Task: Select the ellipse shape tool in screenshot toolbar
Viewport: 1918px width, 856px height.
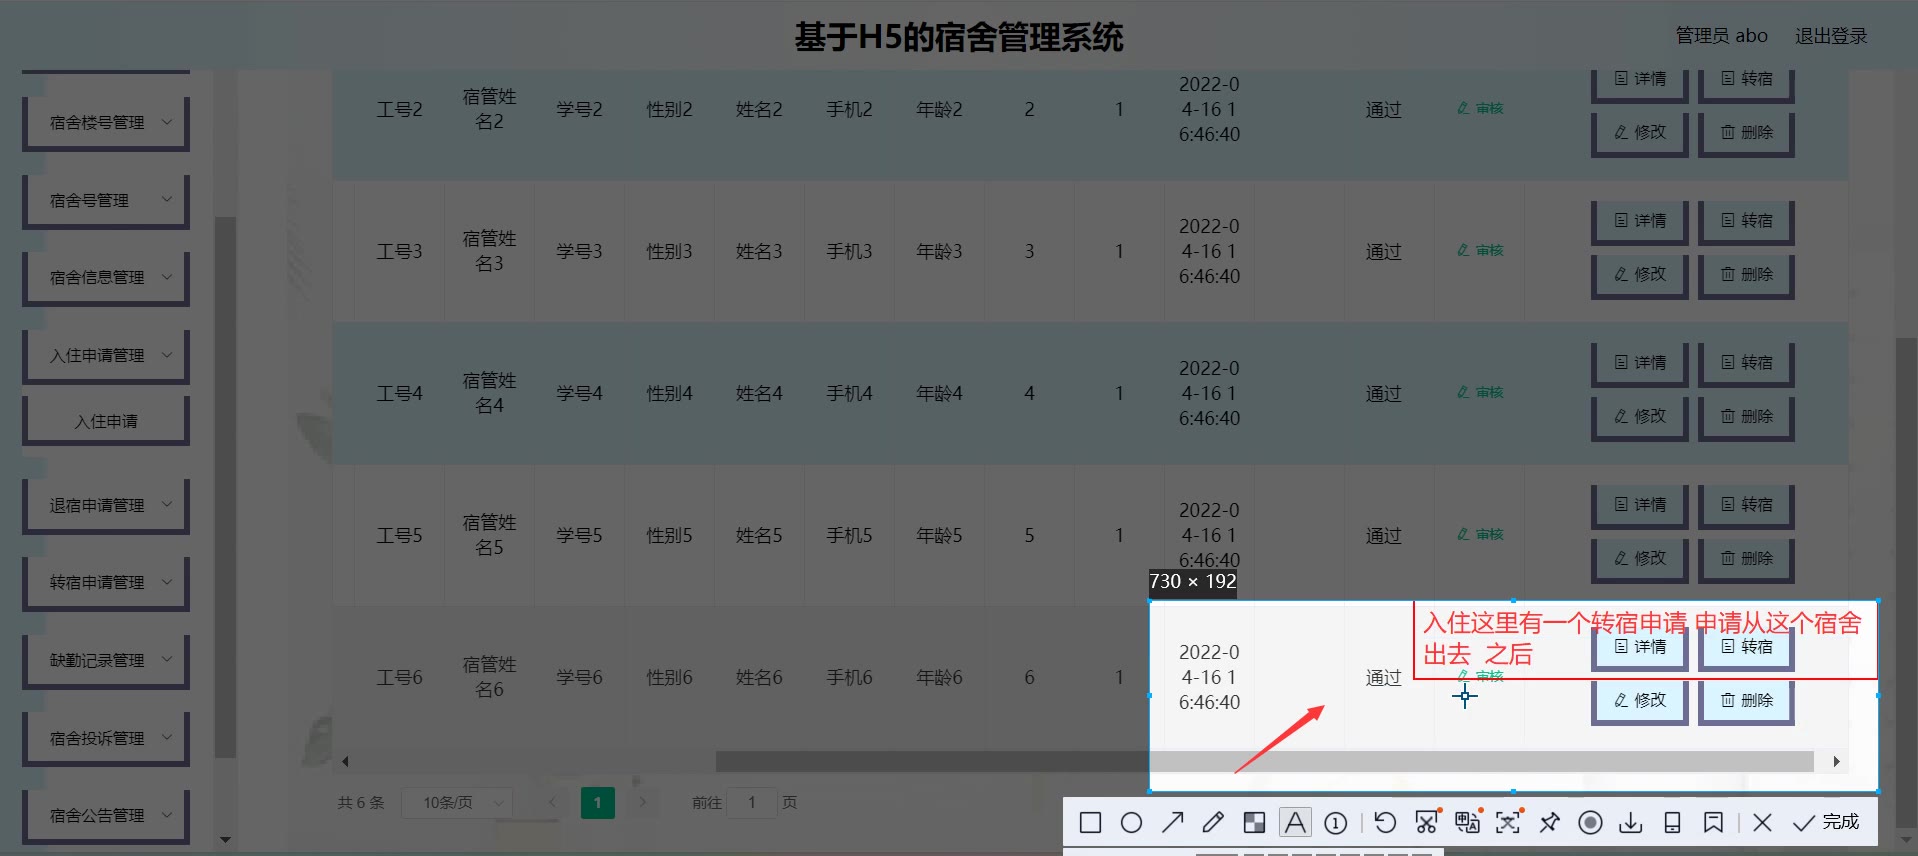Action: [x=1131, y=823]
